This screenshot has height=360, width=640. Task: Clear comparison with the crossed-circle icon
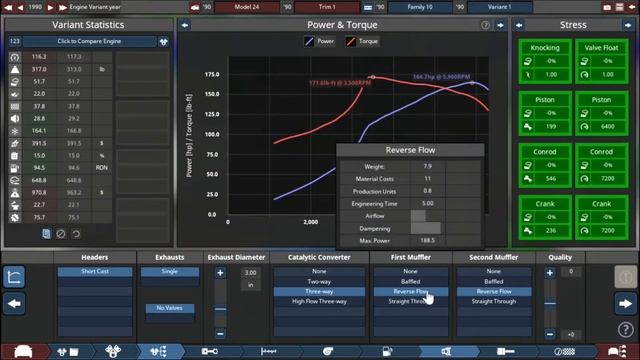tap(61, 234)
